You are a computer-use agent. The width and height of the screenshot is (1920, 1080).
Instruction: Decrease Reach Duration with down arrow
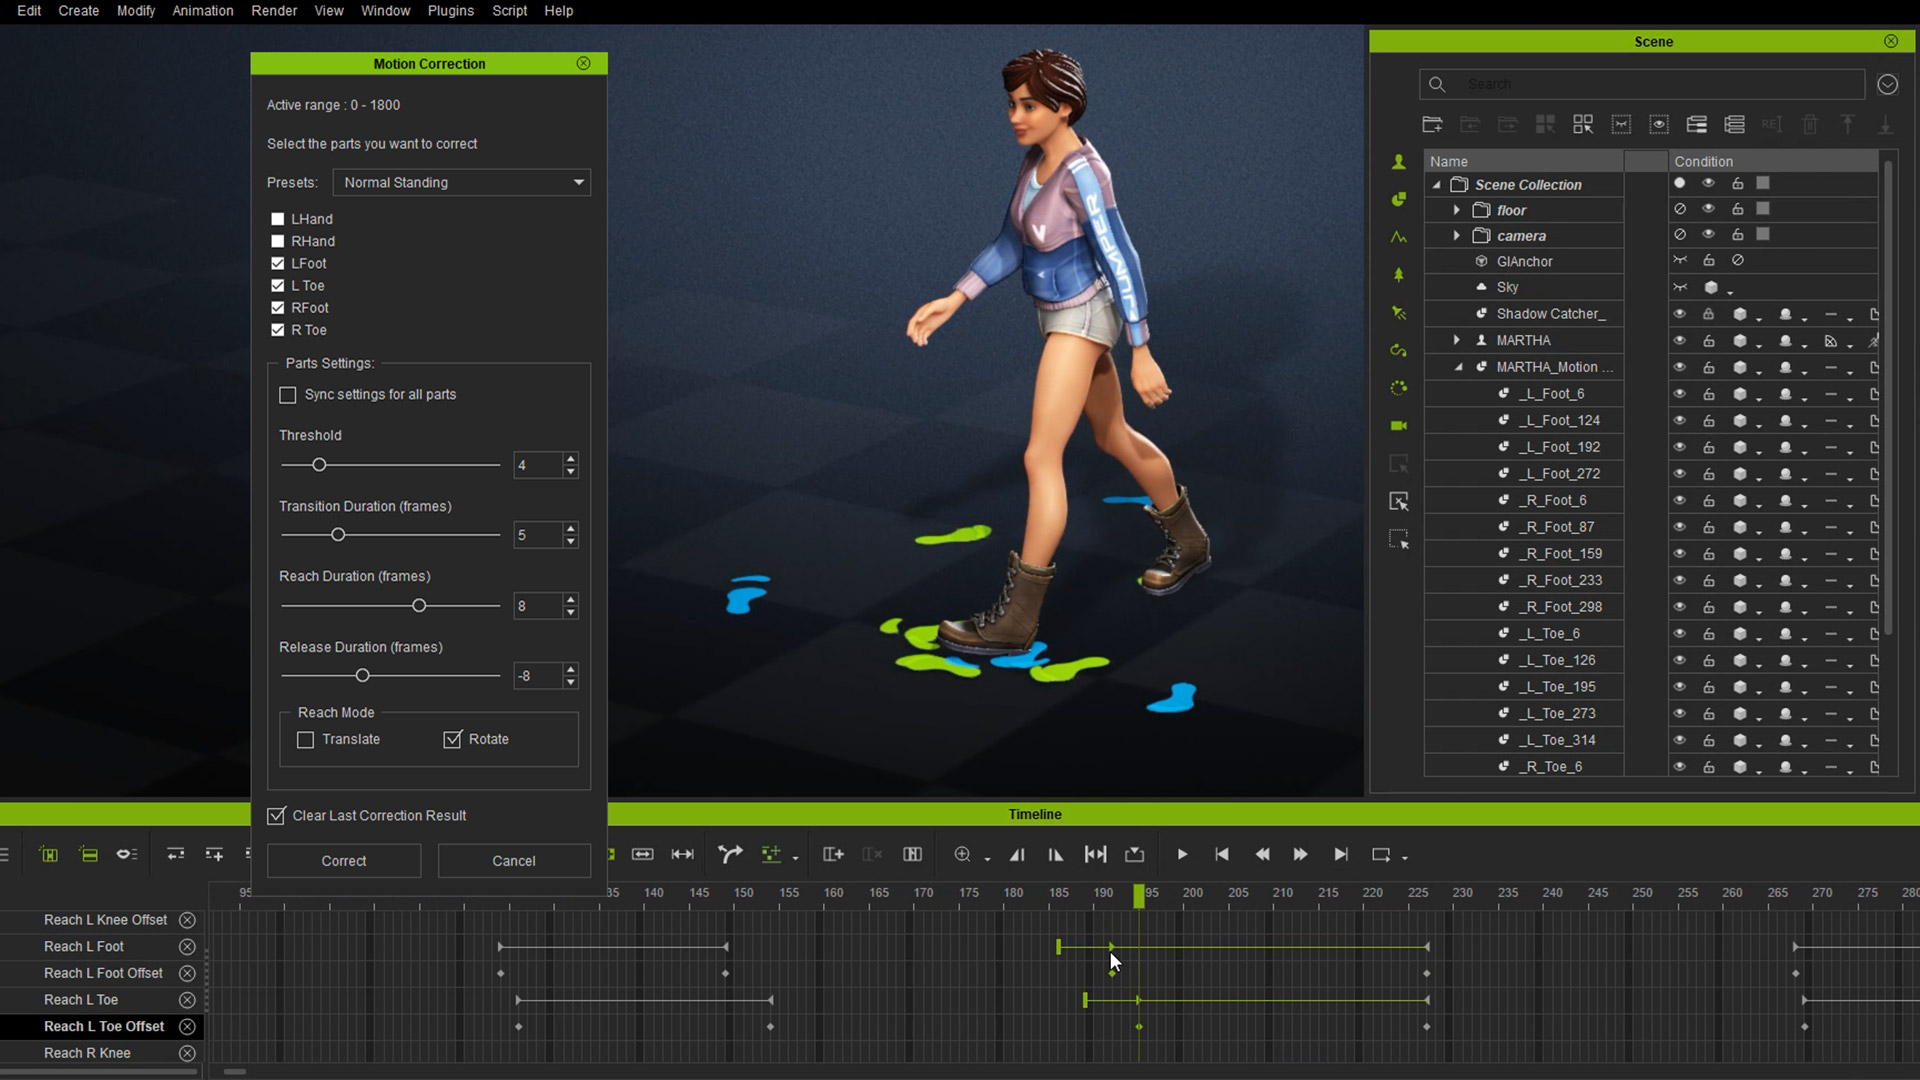pyautogui.click(x=570, y=612)
